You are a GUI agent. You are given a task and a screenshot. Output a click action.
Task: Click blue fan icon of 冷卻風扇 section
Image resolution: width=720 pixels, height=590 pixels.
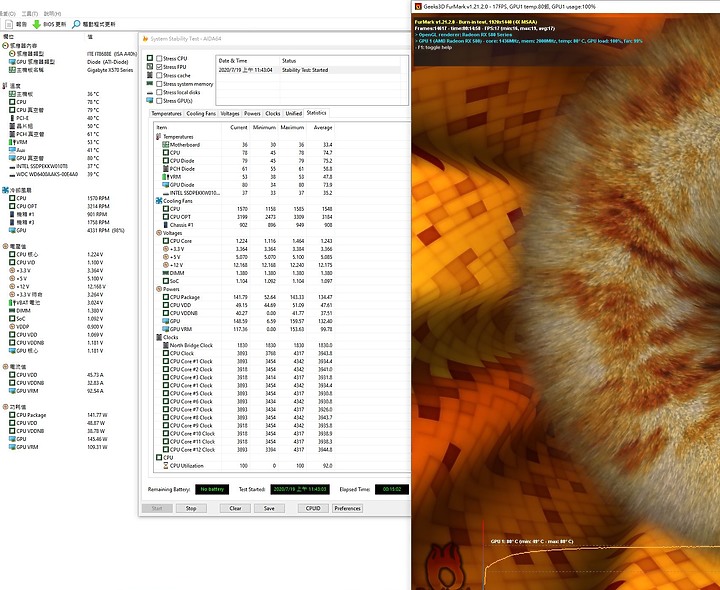click(6, 190)
